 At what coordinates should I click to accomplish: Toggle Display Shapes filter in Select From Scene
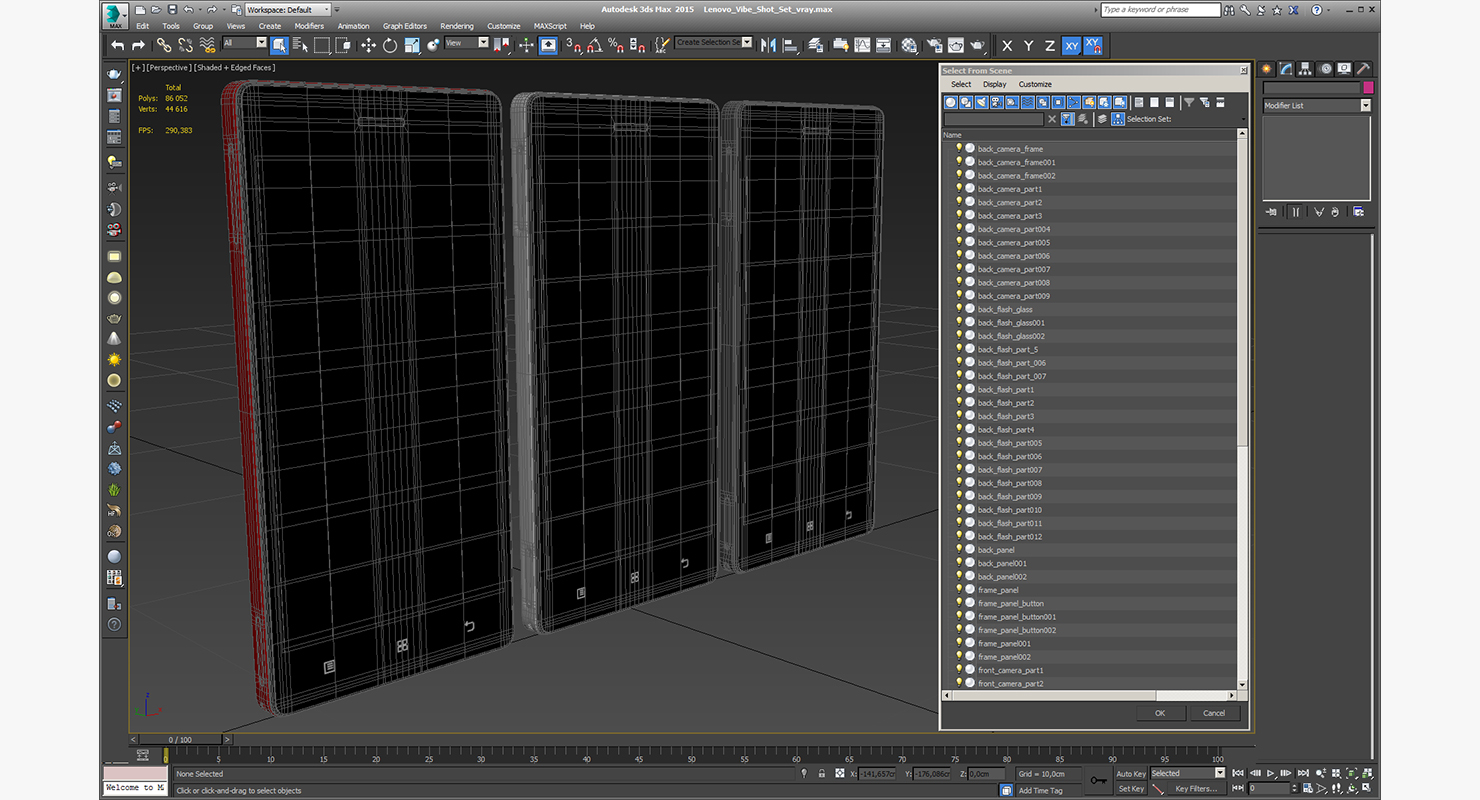[x=966, y=102]
